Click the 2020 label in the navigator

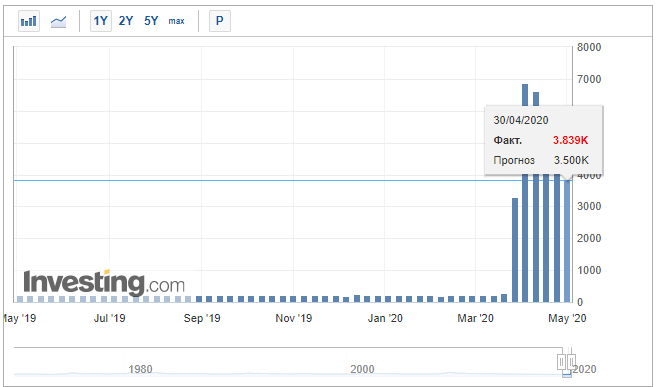pyautogui.click(x=584, y=369)
